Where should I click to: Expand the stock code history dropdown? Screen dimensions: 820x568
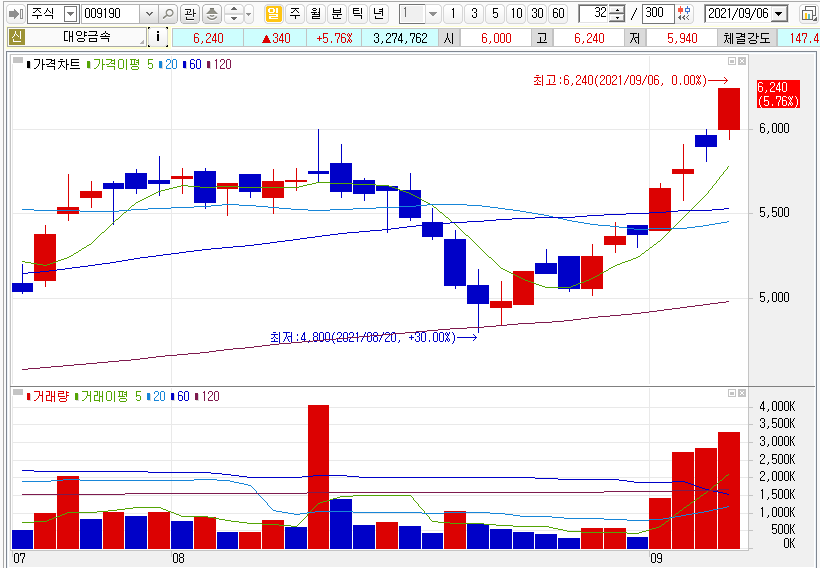pos(149,14)
